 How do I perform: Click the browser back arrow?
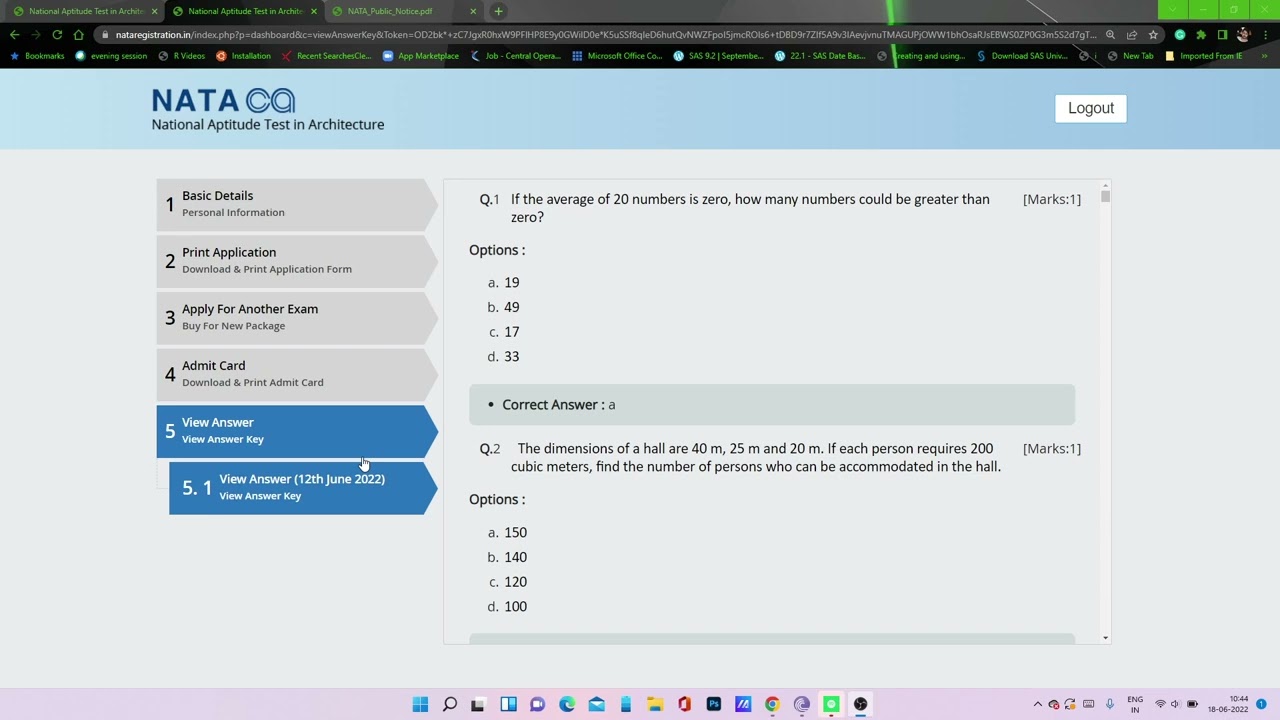[14, 34]
